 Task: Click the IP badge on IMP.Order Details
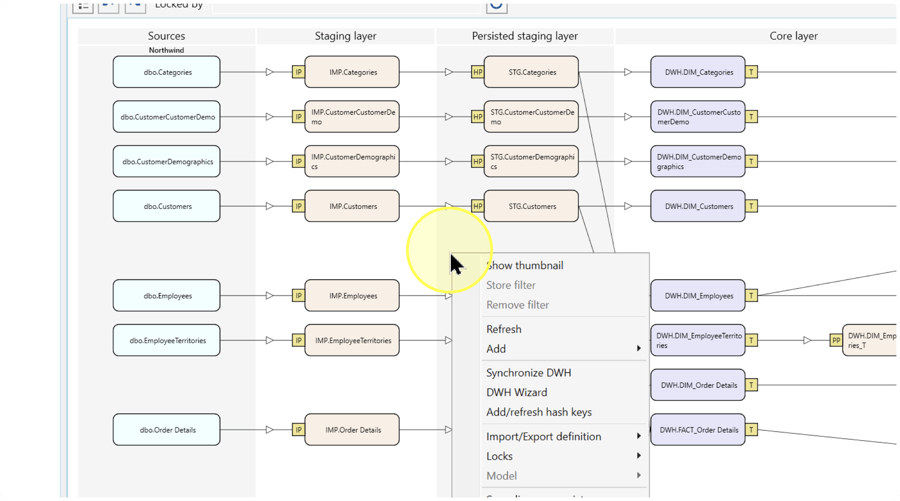pyautogui.click(x=298, y=430)
